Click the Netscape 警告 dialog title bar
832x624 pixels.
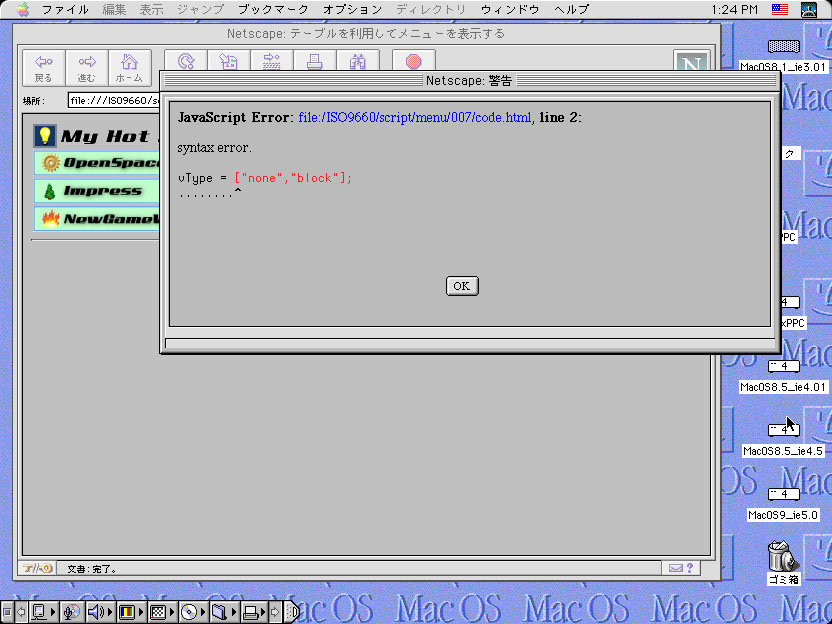coord(470,81)
